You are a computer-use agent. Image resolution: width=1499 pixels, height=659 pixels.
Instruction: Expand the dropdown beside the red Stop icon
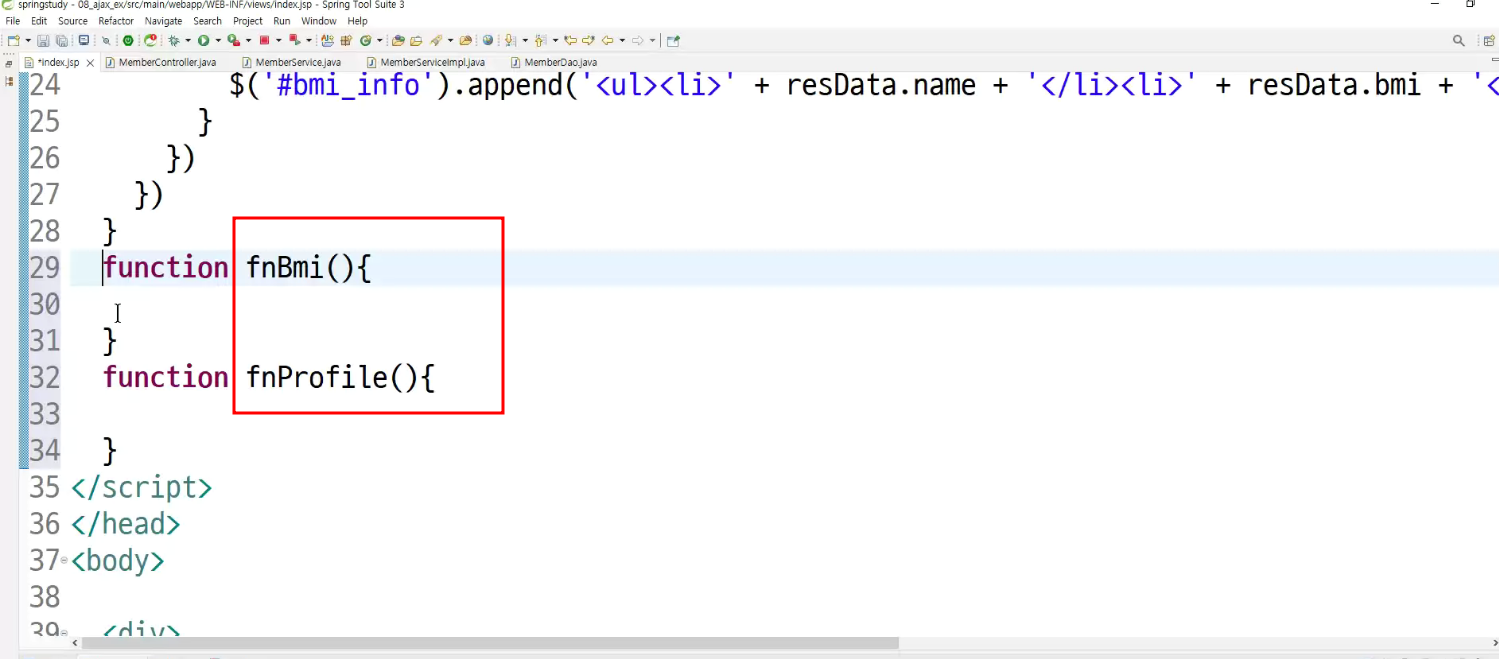pyautogui.click(x=279, y=41)
